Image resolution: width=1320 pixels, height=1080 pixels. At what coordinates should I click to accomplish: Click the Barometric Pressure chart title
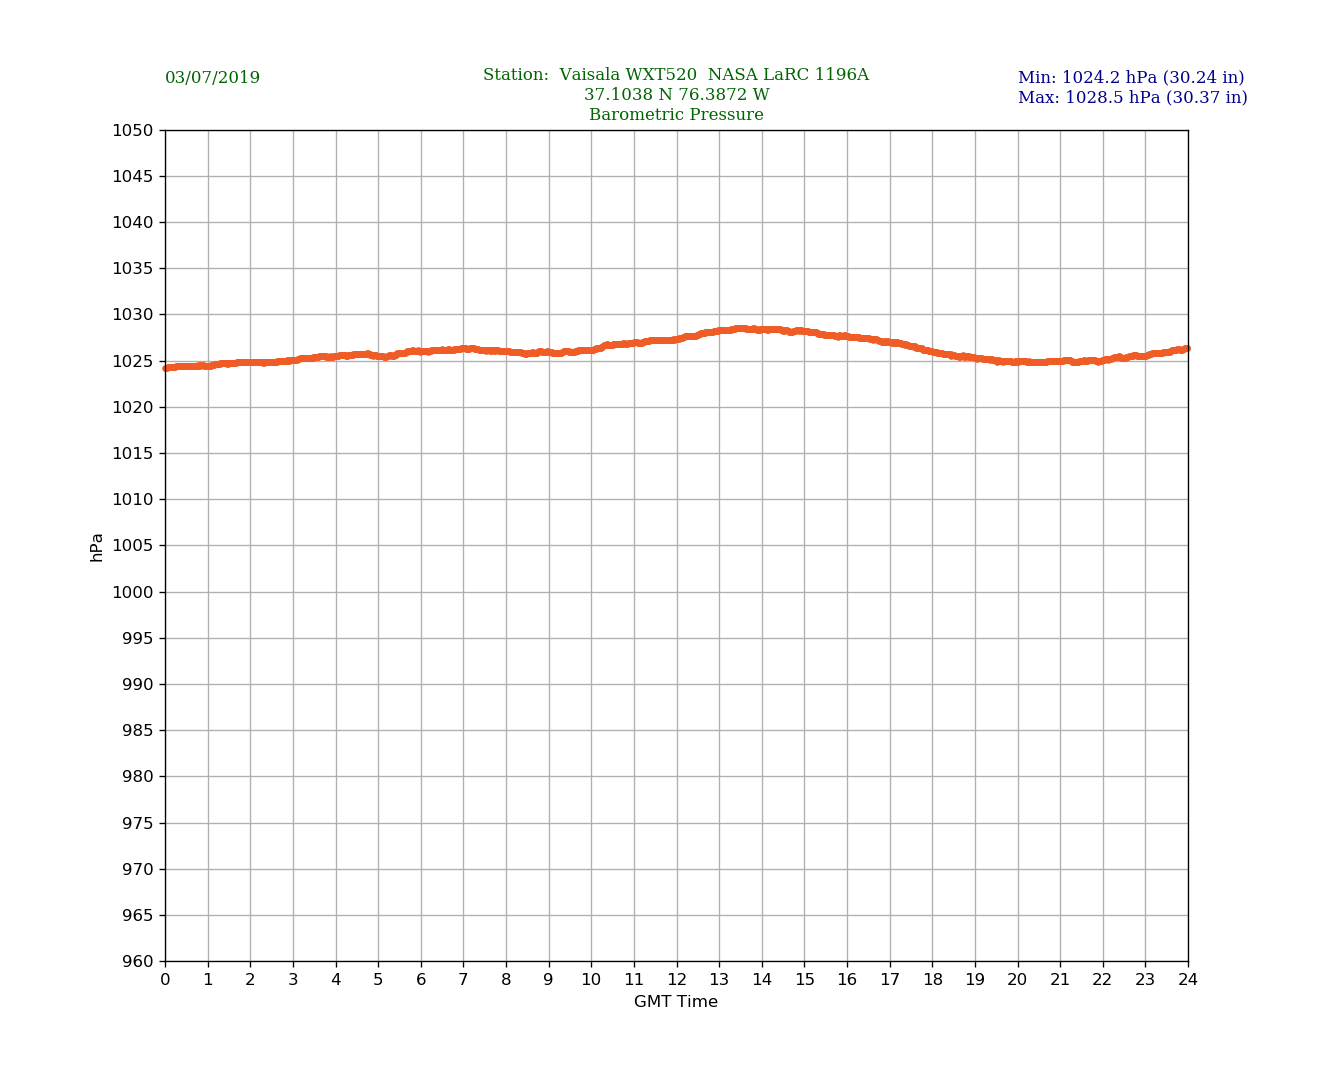click(676, 115)
